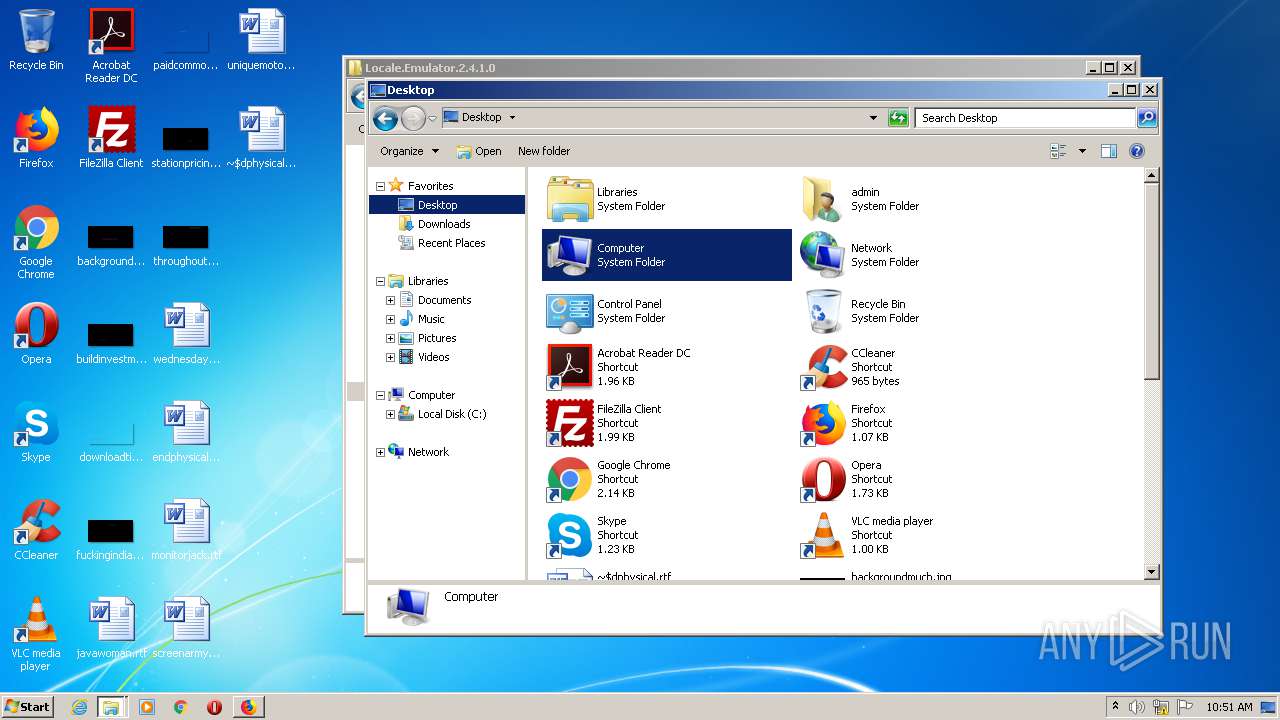1280x720 pixels.
Task: Select Downloads in Favorites
Action: 444,224
